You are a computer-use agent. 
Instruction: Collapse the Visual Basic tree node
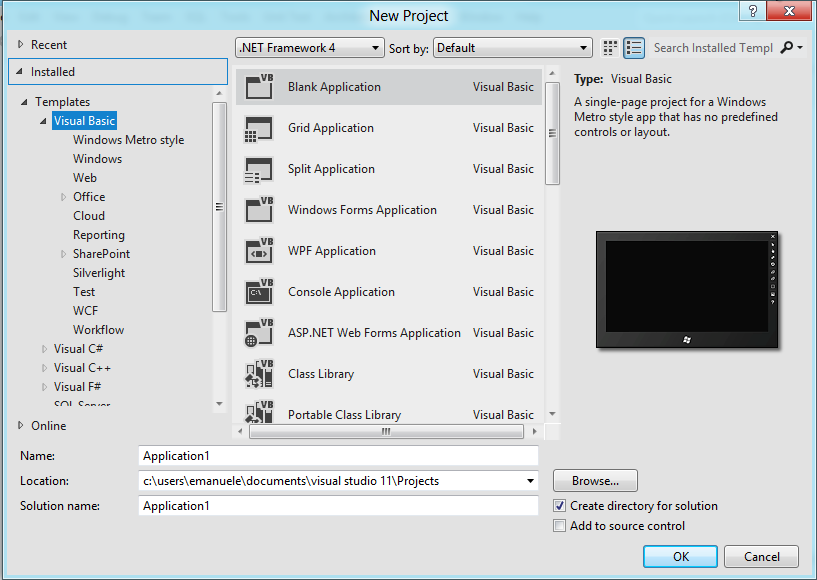(43, 121)
